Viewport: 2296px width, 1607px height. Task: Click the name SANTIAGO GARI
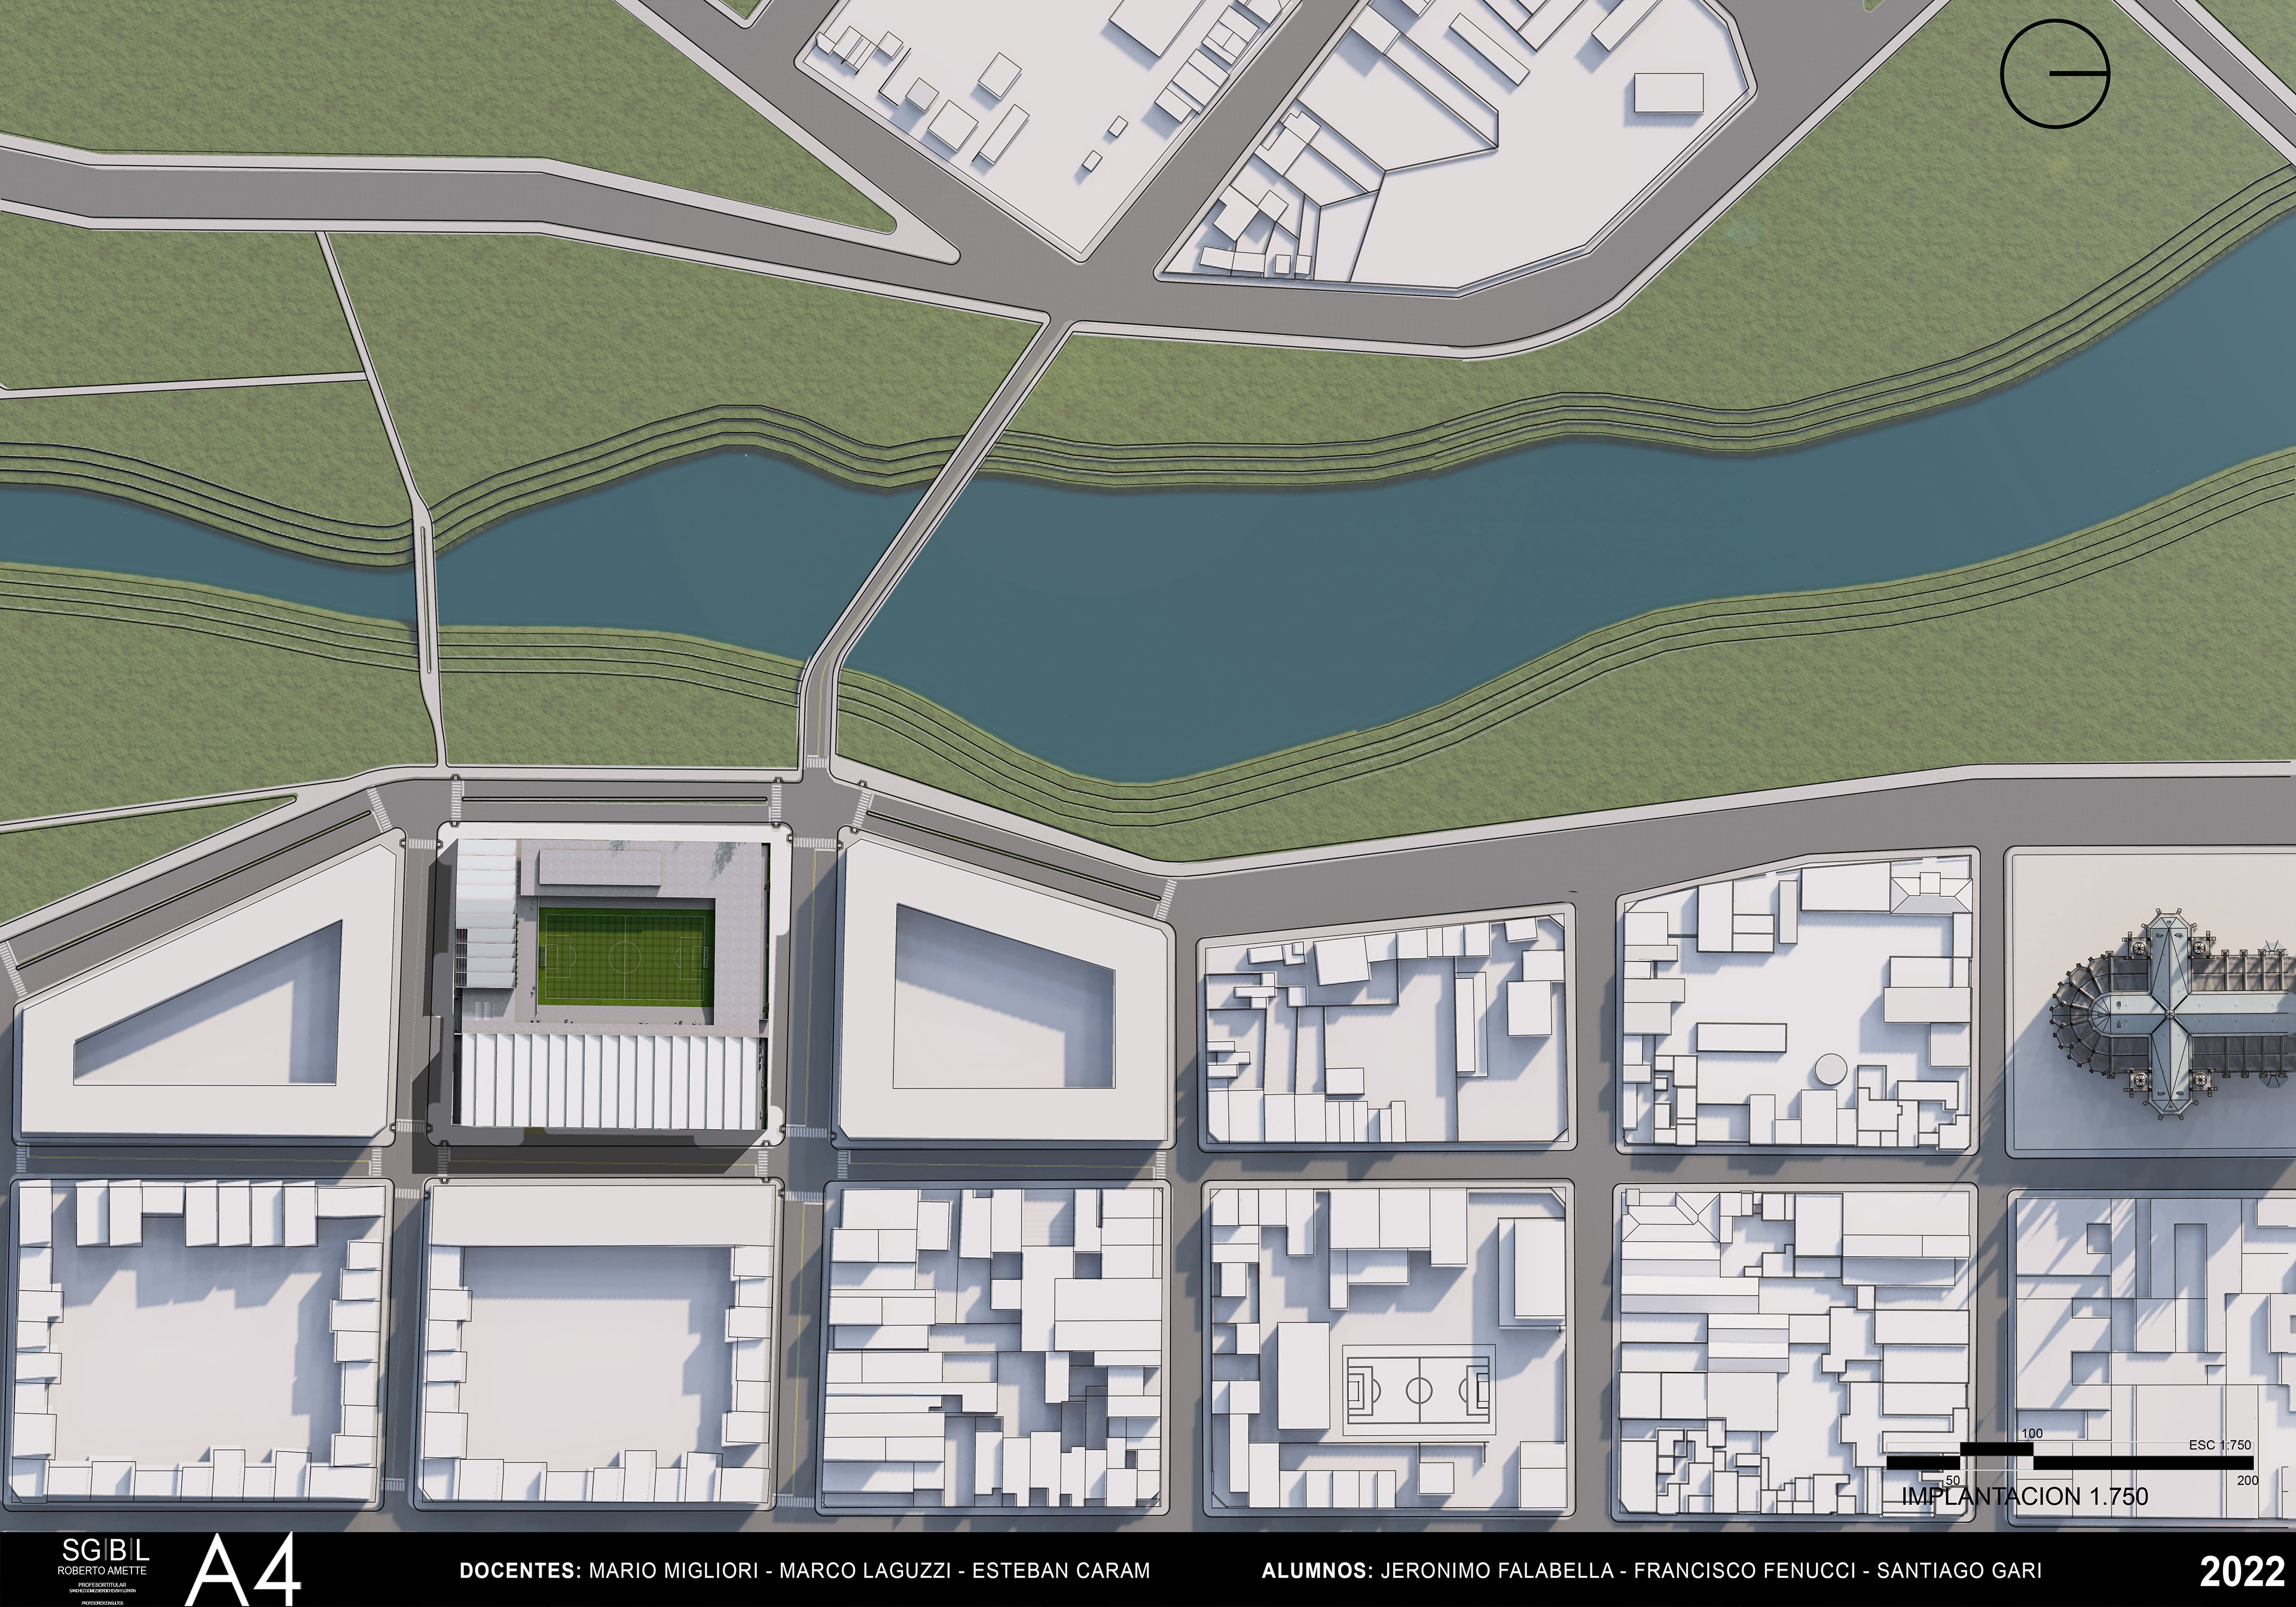pos(1958,1570)
